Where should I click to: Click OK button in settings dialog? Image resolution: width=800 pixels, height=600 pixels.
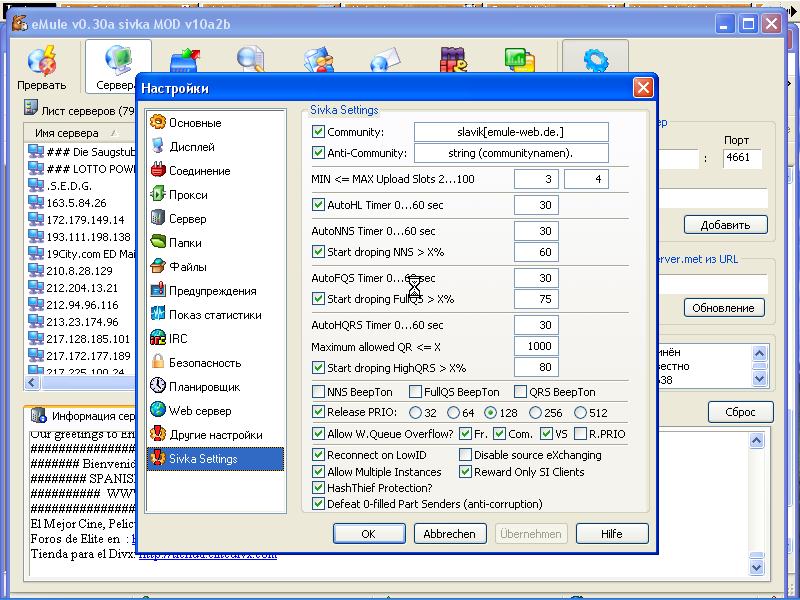tap(369, 534)
